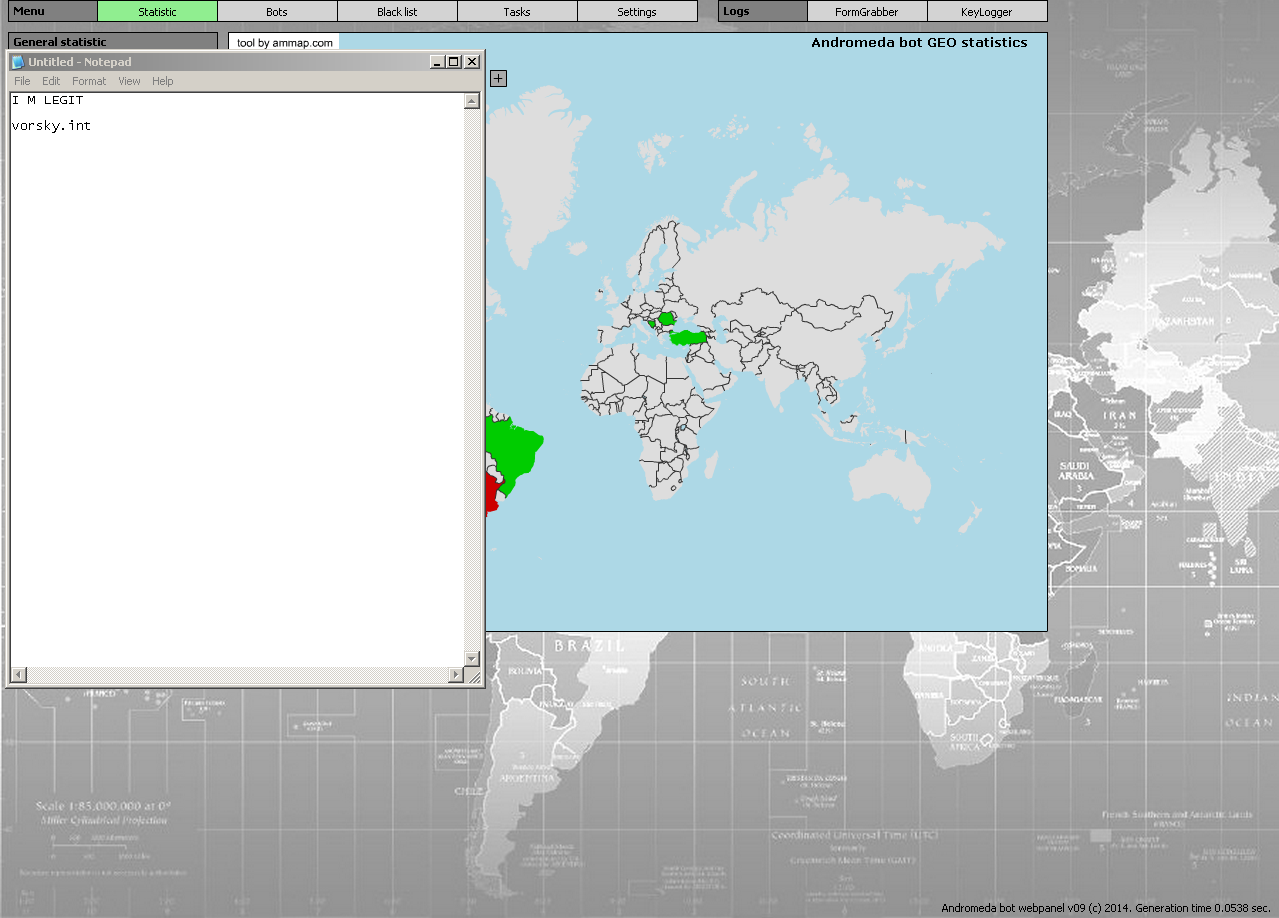This screenshot has width=1279, height=918.
Task: Open the Black list tab
Action: point(397,12)
